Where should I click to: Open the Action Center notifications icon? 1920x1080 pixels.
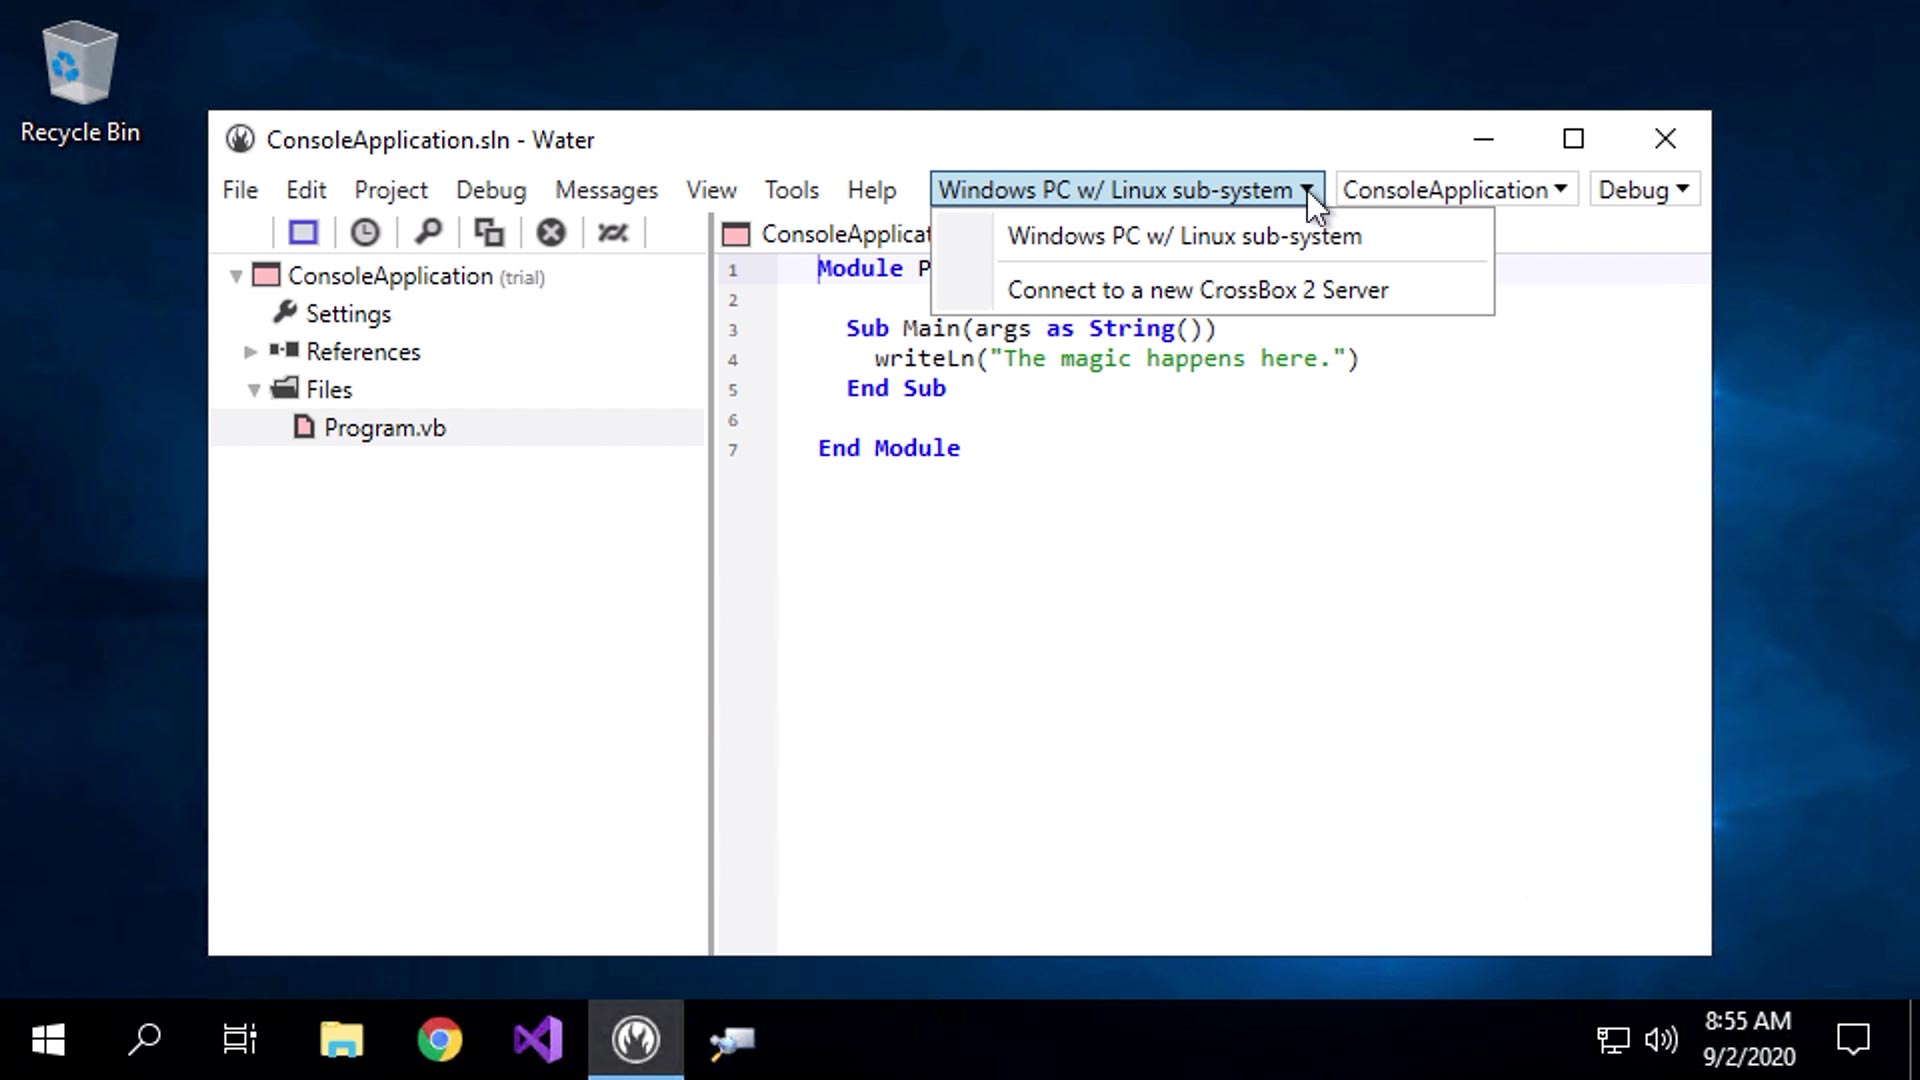click(1853, 1040)
